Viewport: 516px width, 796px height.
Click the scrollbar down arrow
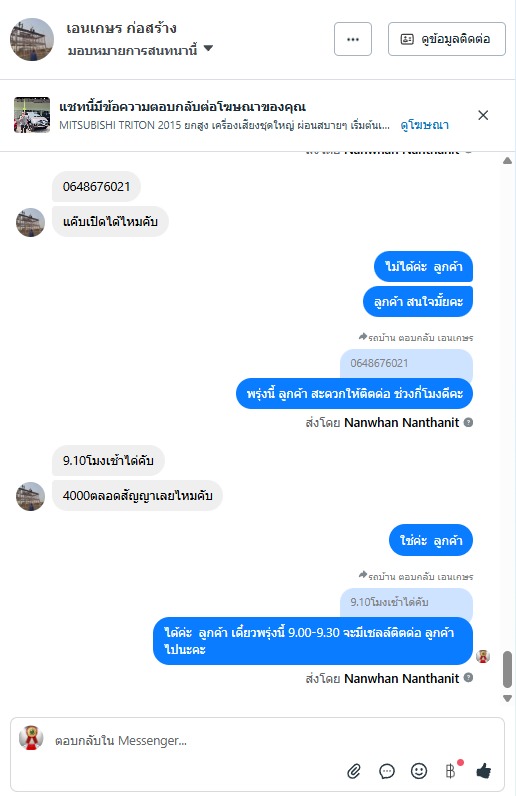507,699
